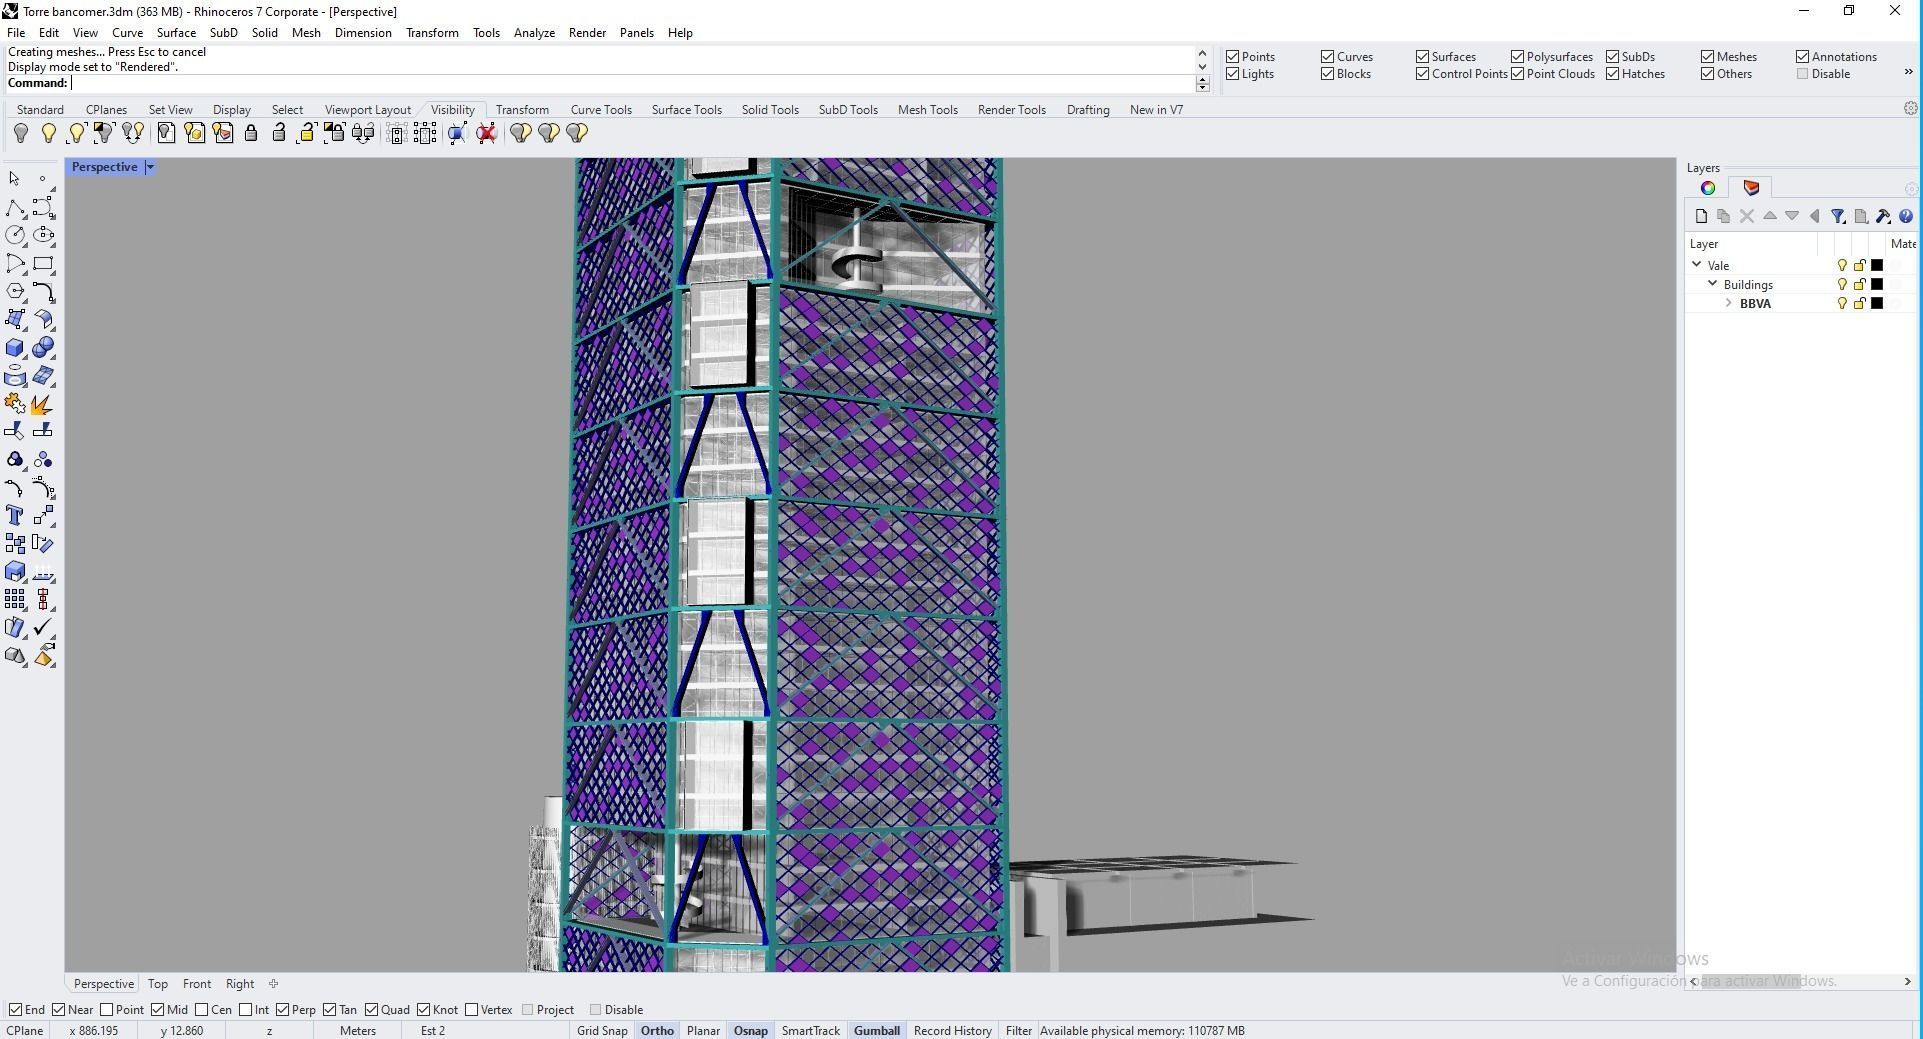Toggle the End osnap checkbox

tap(15, 1010)
